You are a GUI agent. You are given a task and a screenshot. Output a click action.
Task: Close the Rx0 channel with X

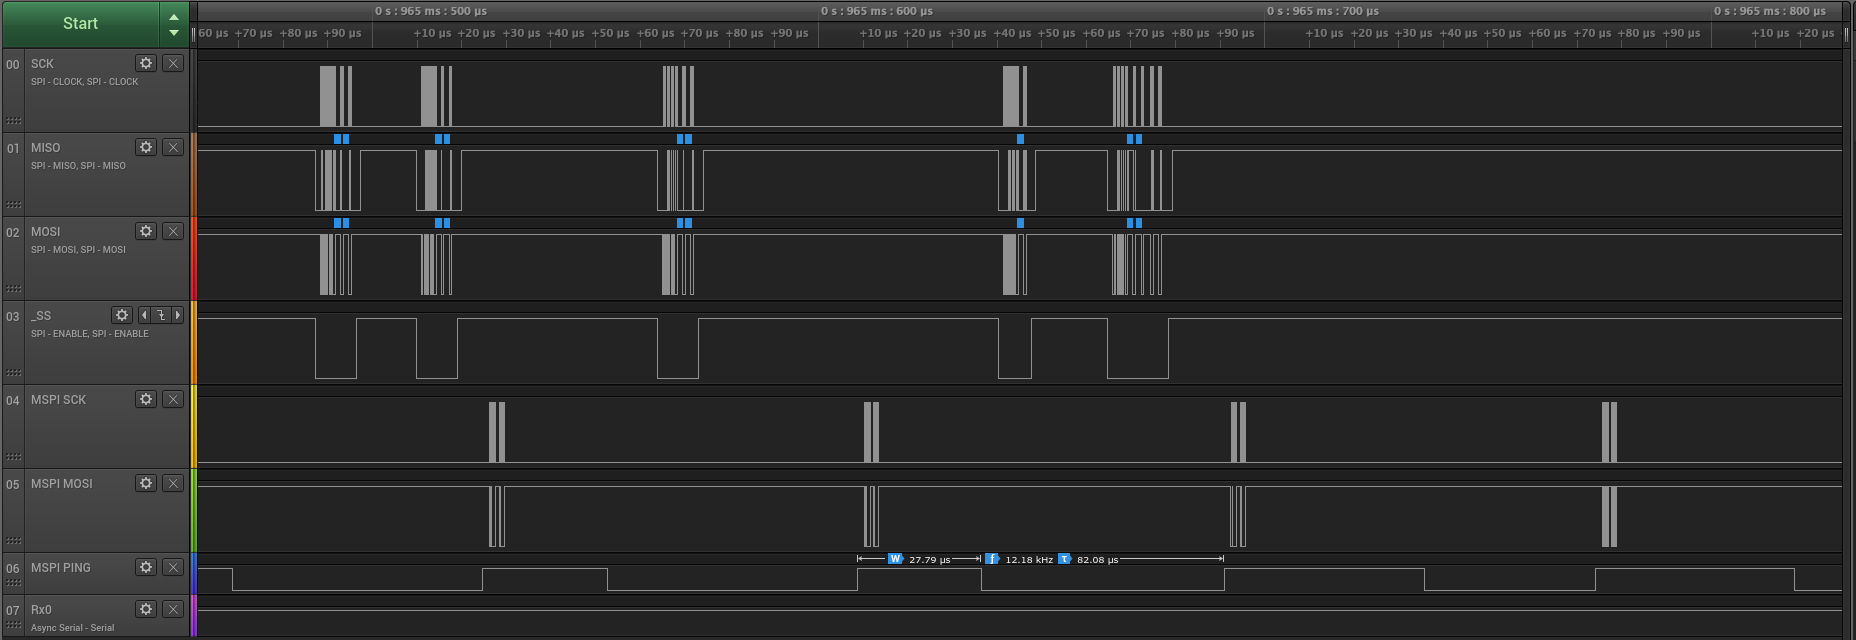pos(173,609)
